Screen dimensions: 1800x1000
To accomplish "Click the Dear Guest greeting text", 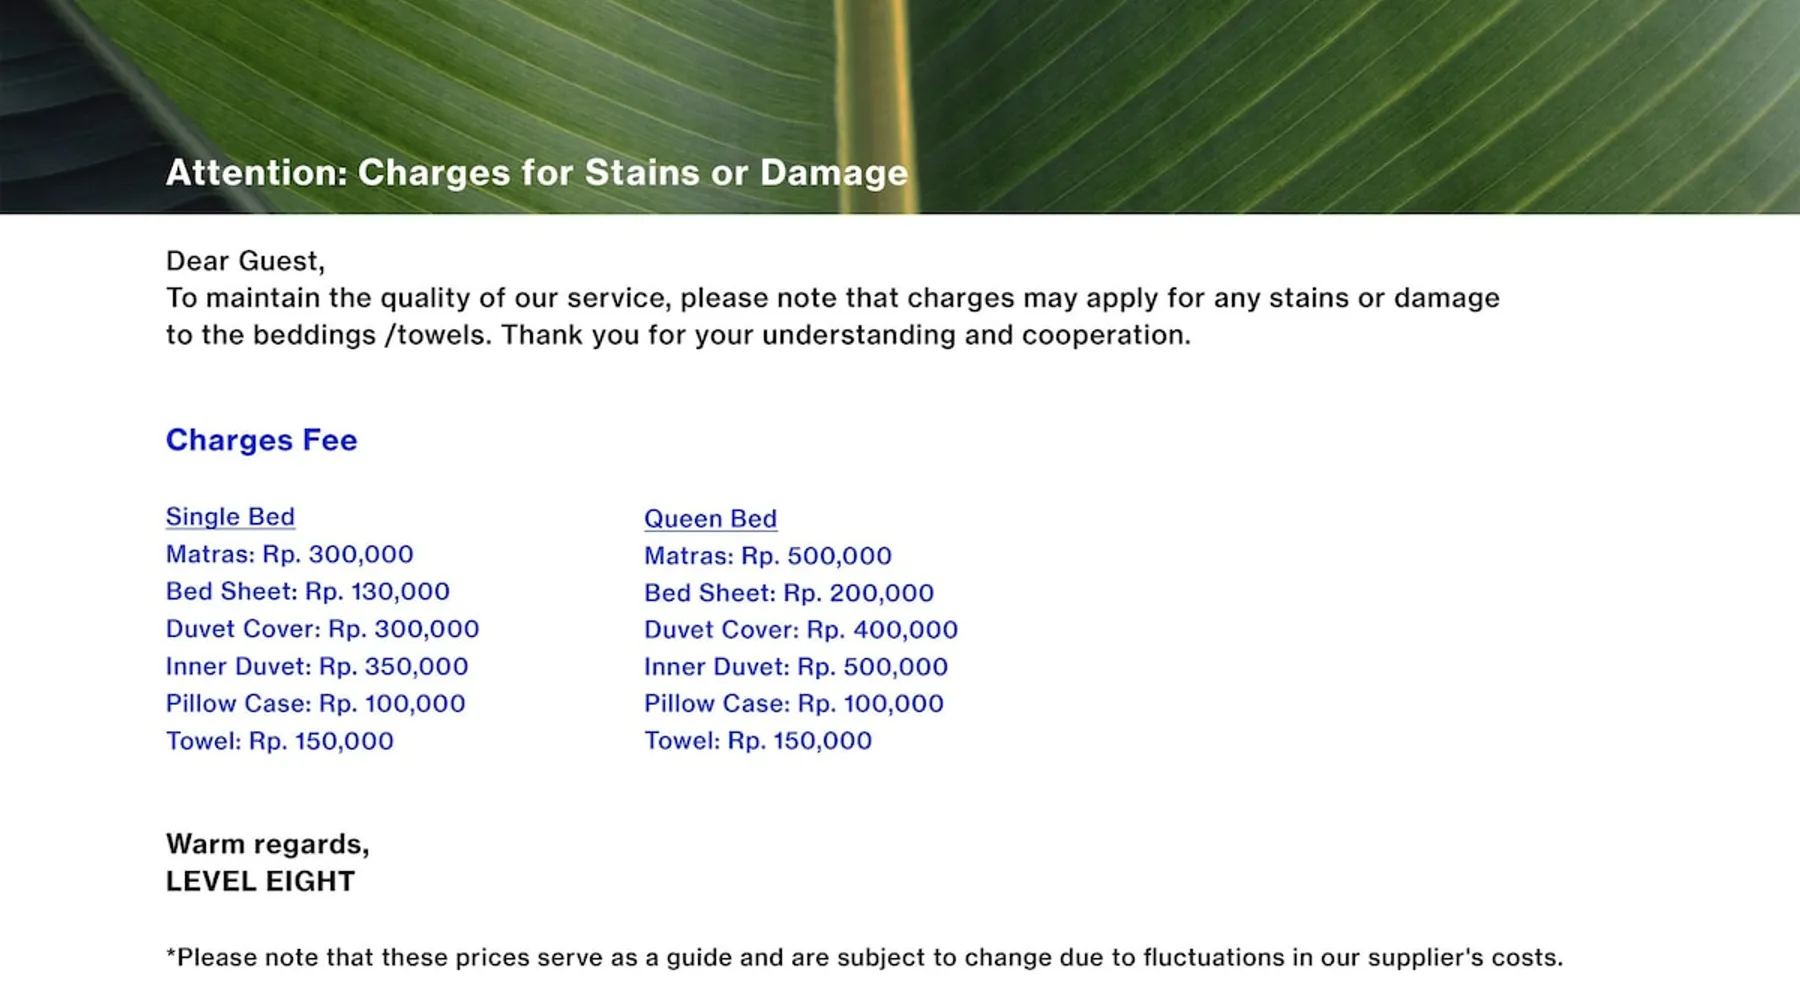I will 245,261.
